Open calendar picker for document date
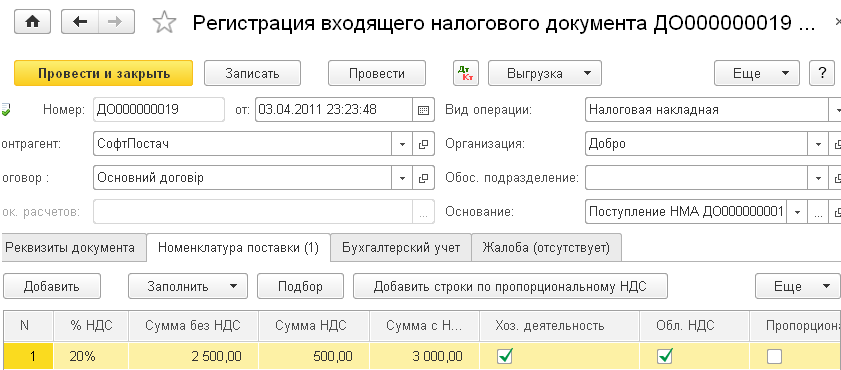 [x=423, y=110]
